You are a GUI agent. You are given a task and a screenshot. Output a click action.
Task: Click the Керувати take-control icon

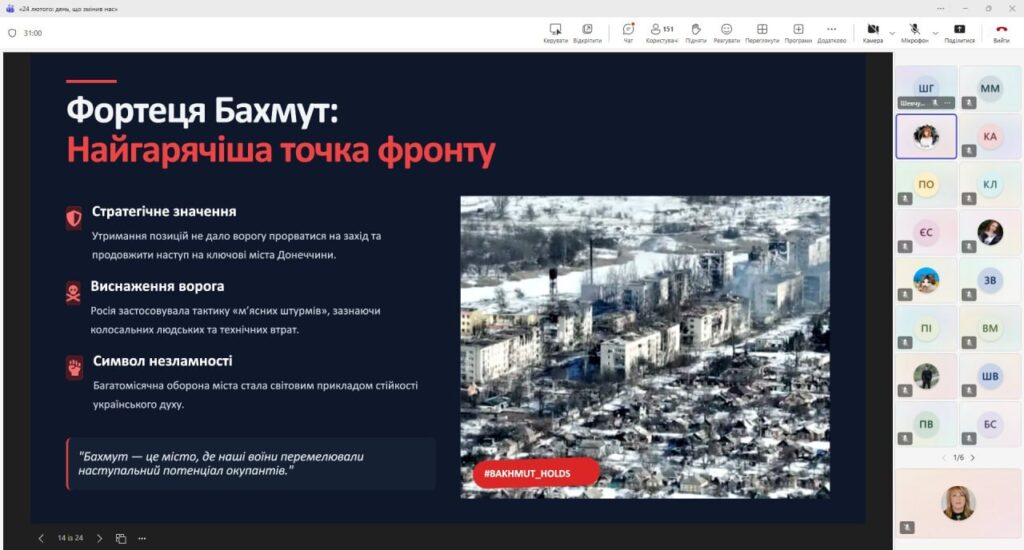[555, 33]
